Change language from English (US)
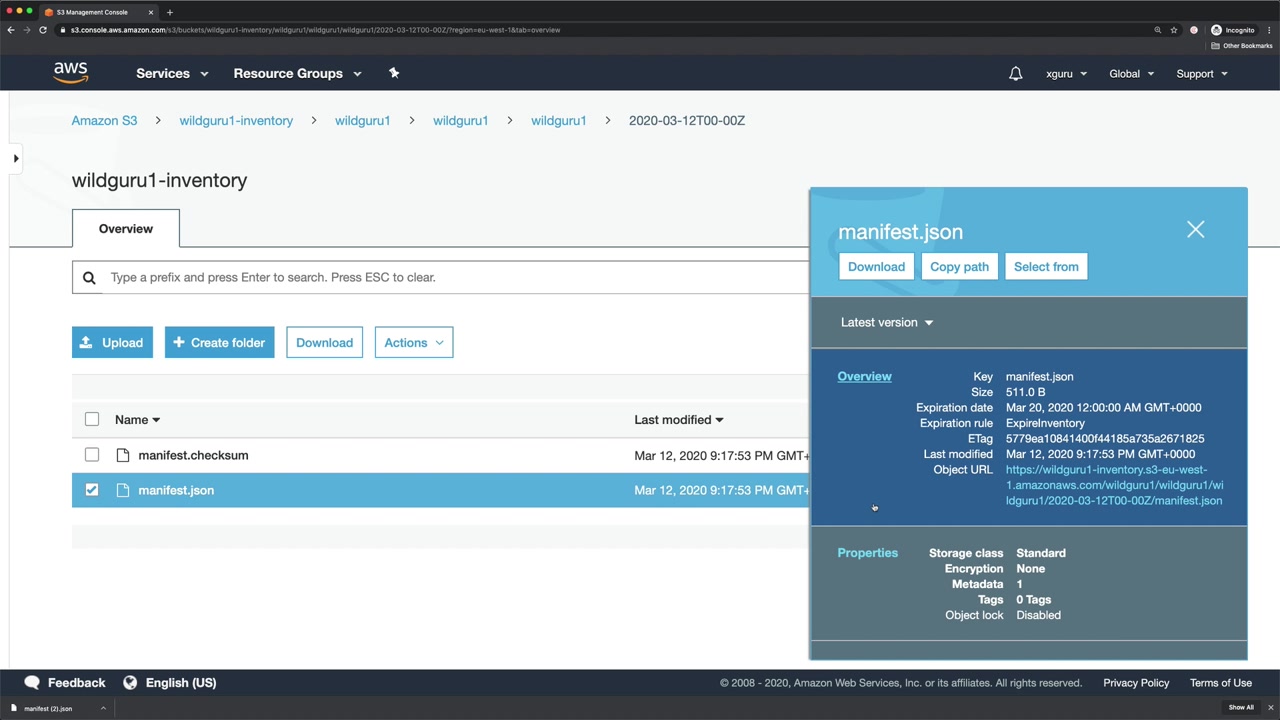The width and height of the screenshot is (1280, 720). pyautogui.click(x=169, y=682)
